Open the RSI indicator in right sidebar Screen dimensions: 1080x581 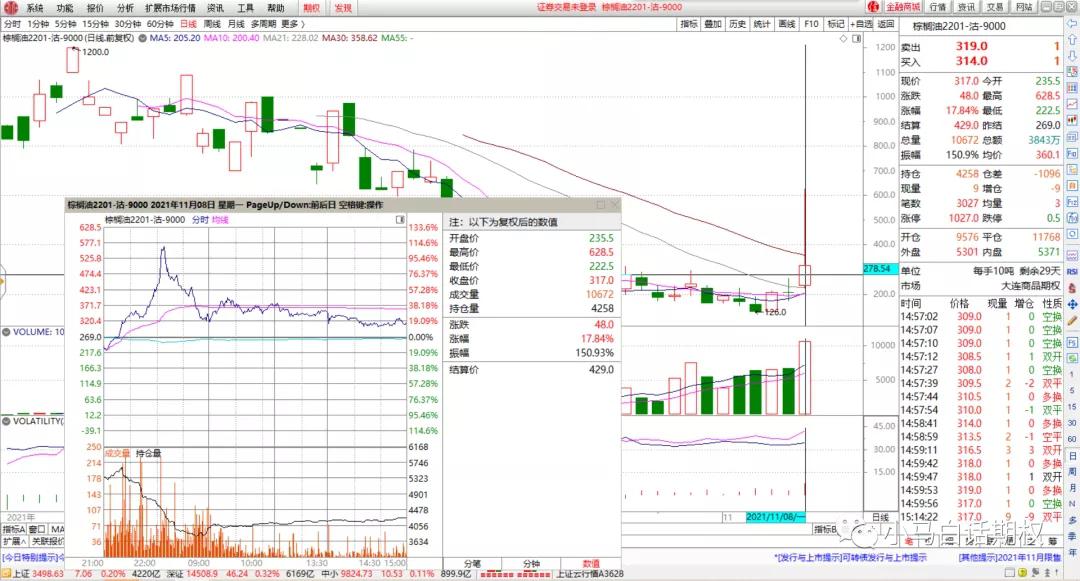pyautogui.click(x=1072, y=271)
